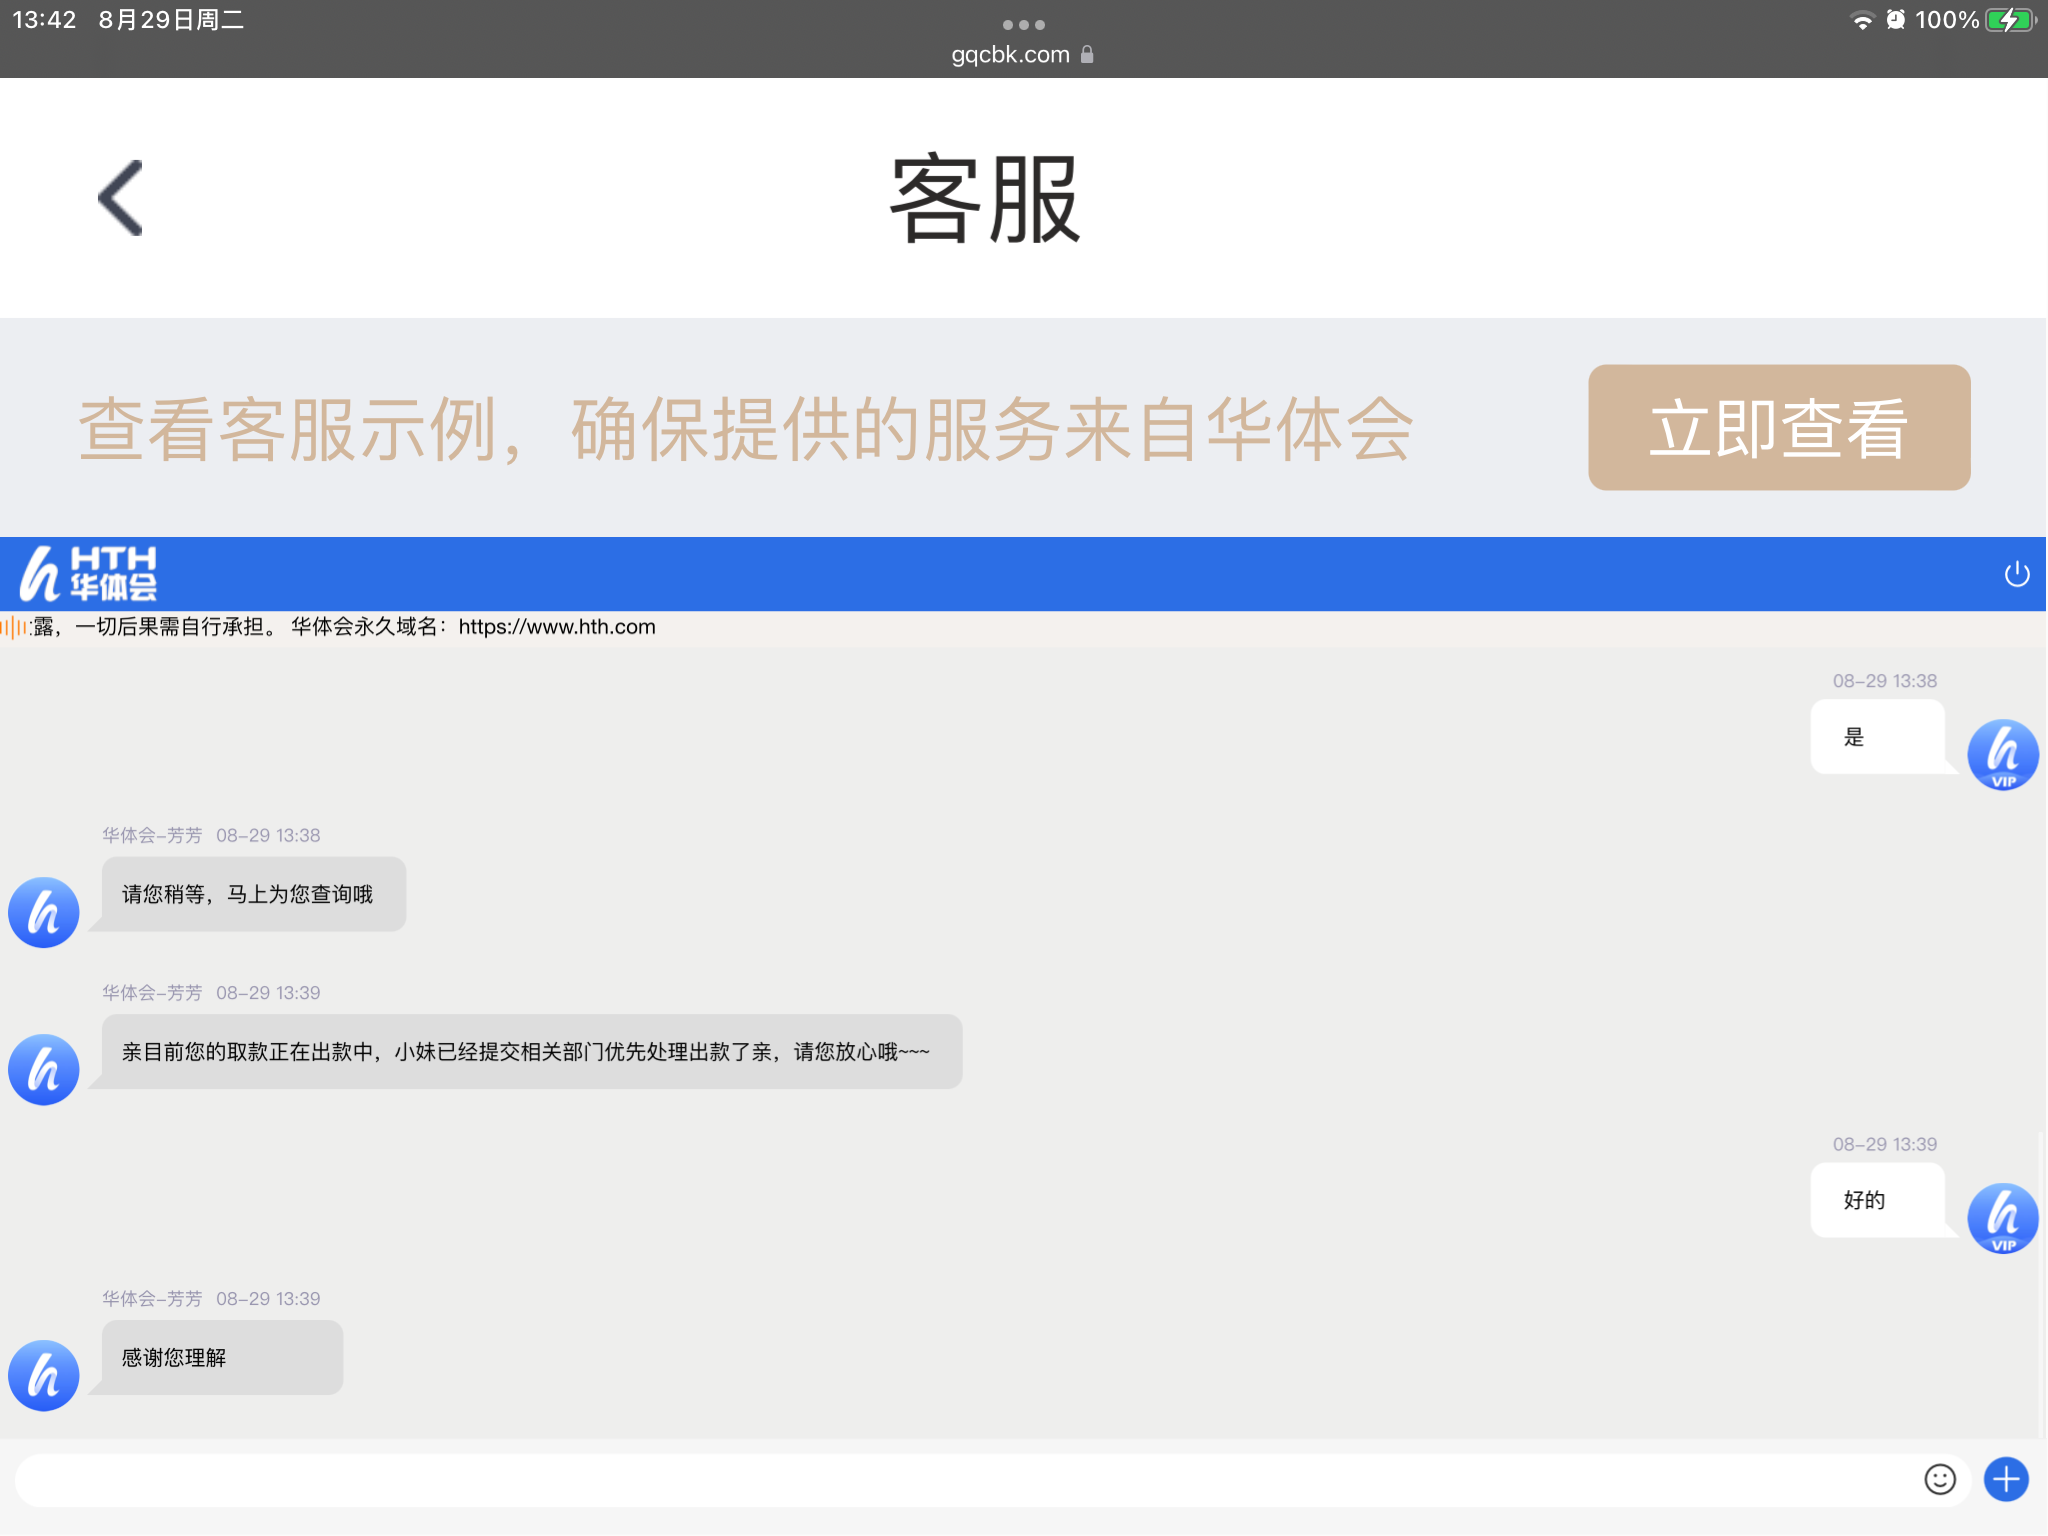The width and height of the screenshot is (2048, 1536).
Task: Tap agent avatar beside 感谢您理解 message
Action: click(x=44, y=1375)
